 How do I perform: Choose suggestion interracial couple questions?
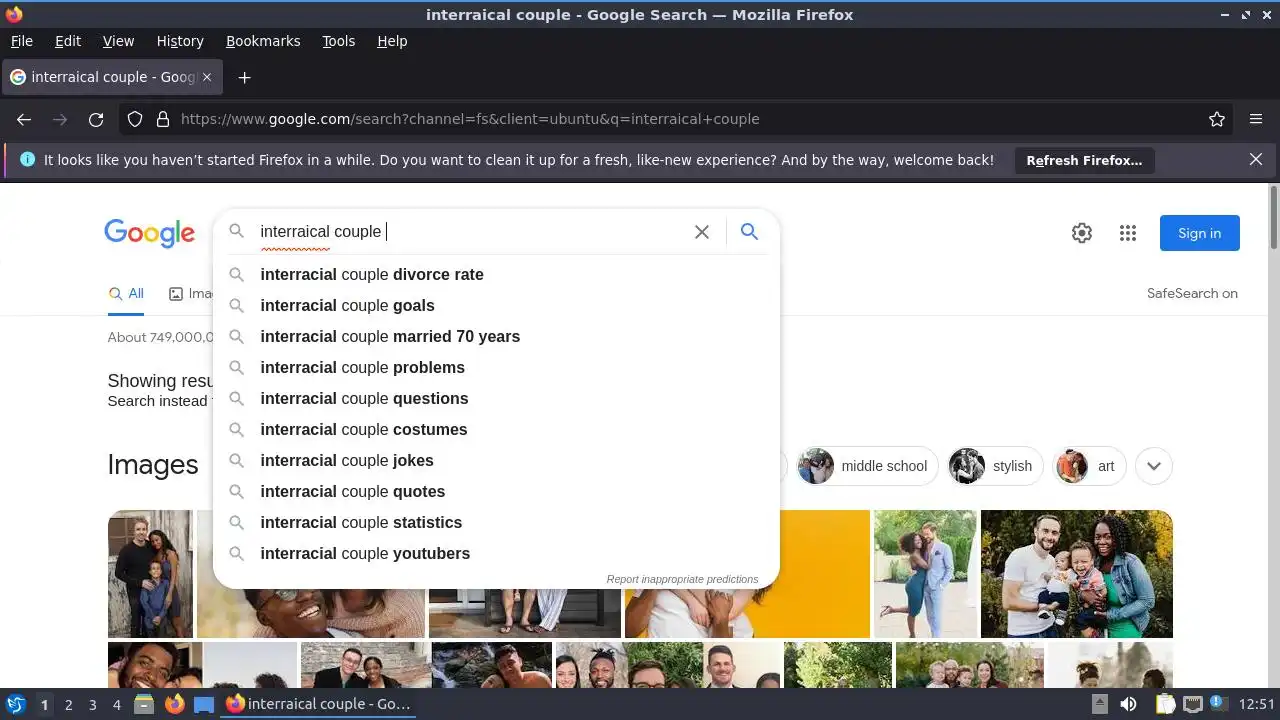click(496, 398)
